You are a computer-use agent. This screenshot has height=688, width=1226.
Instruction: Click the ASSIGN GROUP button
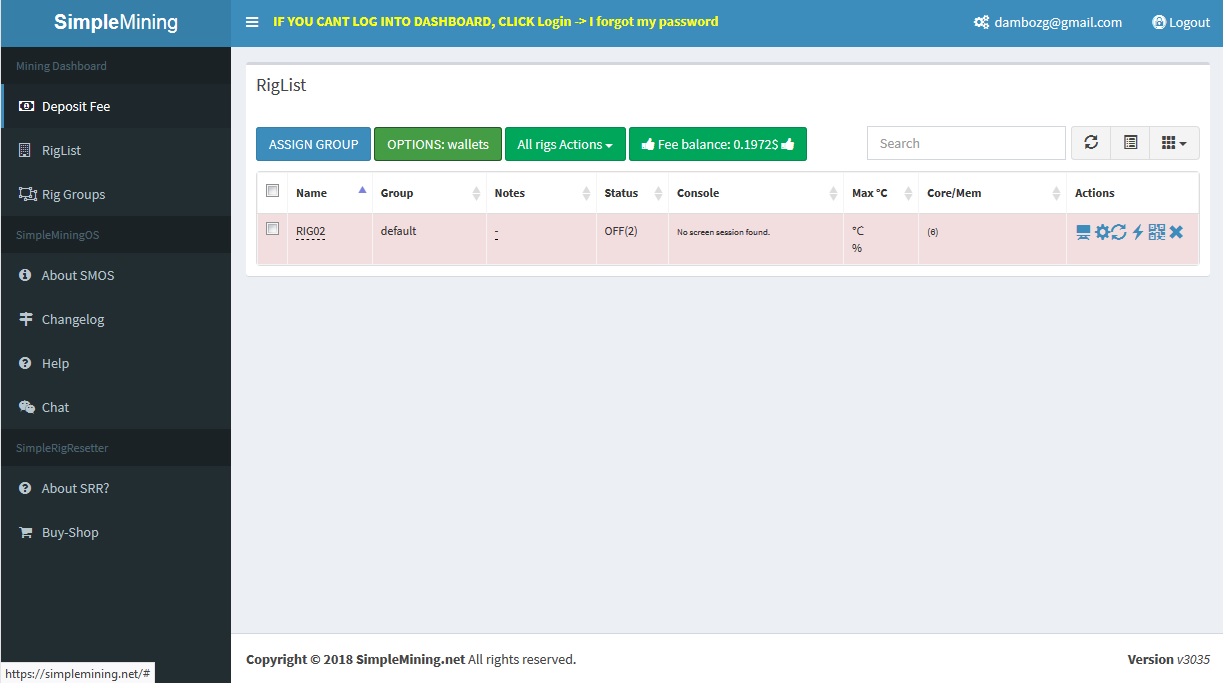click(313, 144)
